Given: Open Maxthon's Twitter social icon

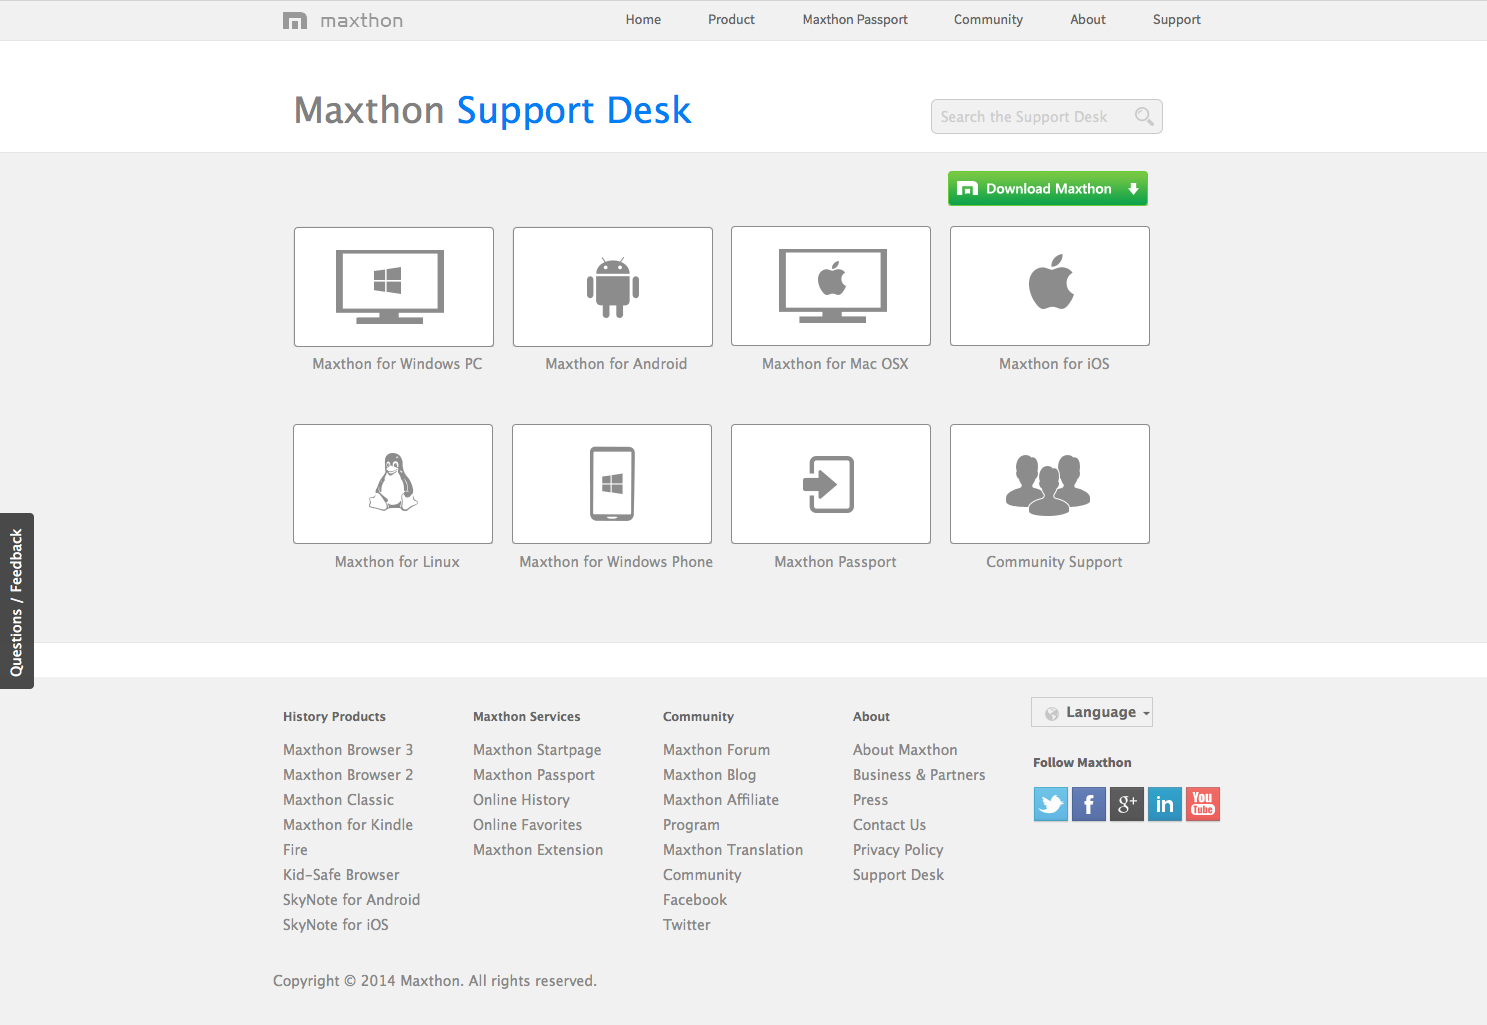Looking at the screenshot, I should tap(1050, 804).
